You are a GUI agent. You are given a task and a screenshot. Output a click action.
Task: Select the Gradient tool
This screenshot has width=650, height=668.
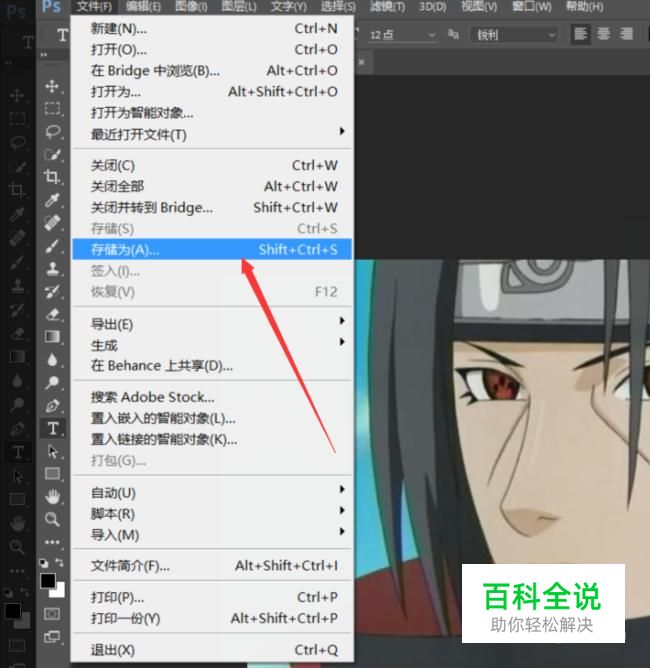coord(52,337)
